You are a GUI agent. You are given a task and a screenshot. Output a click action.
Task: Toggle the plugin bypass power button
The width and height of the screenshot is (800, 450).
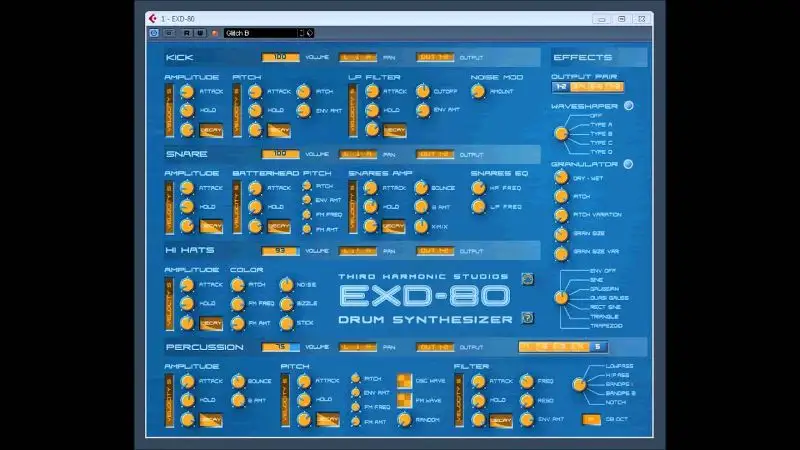click(154, 33)
